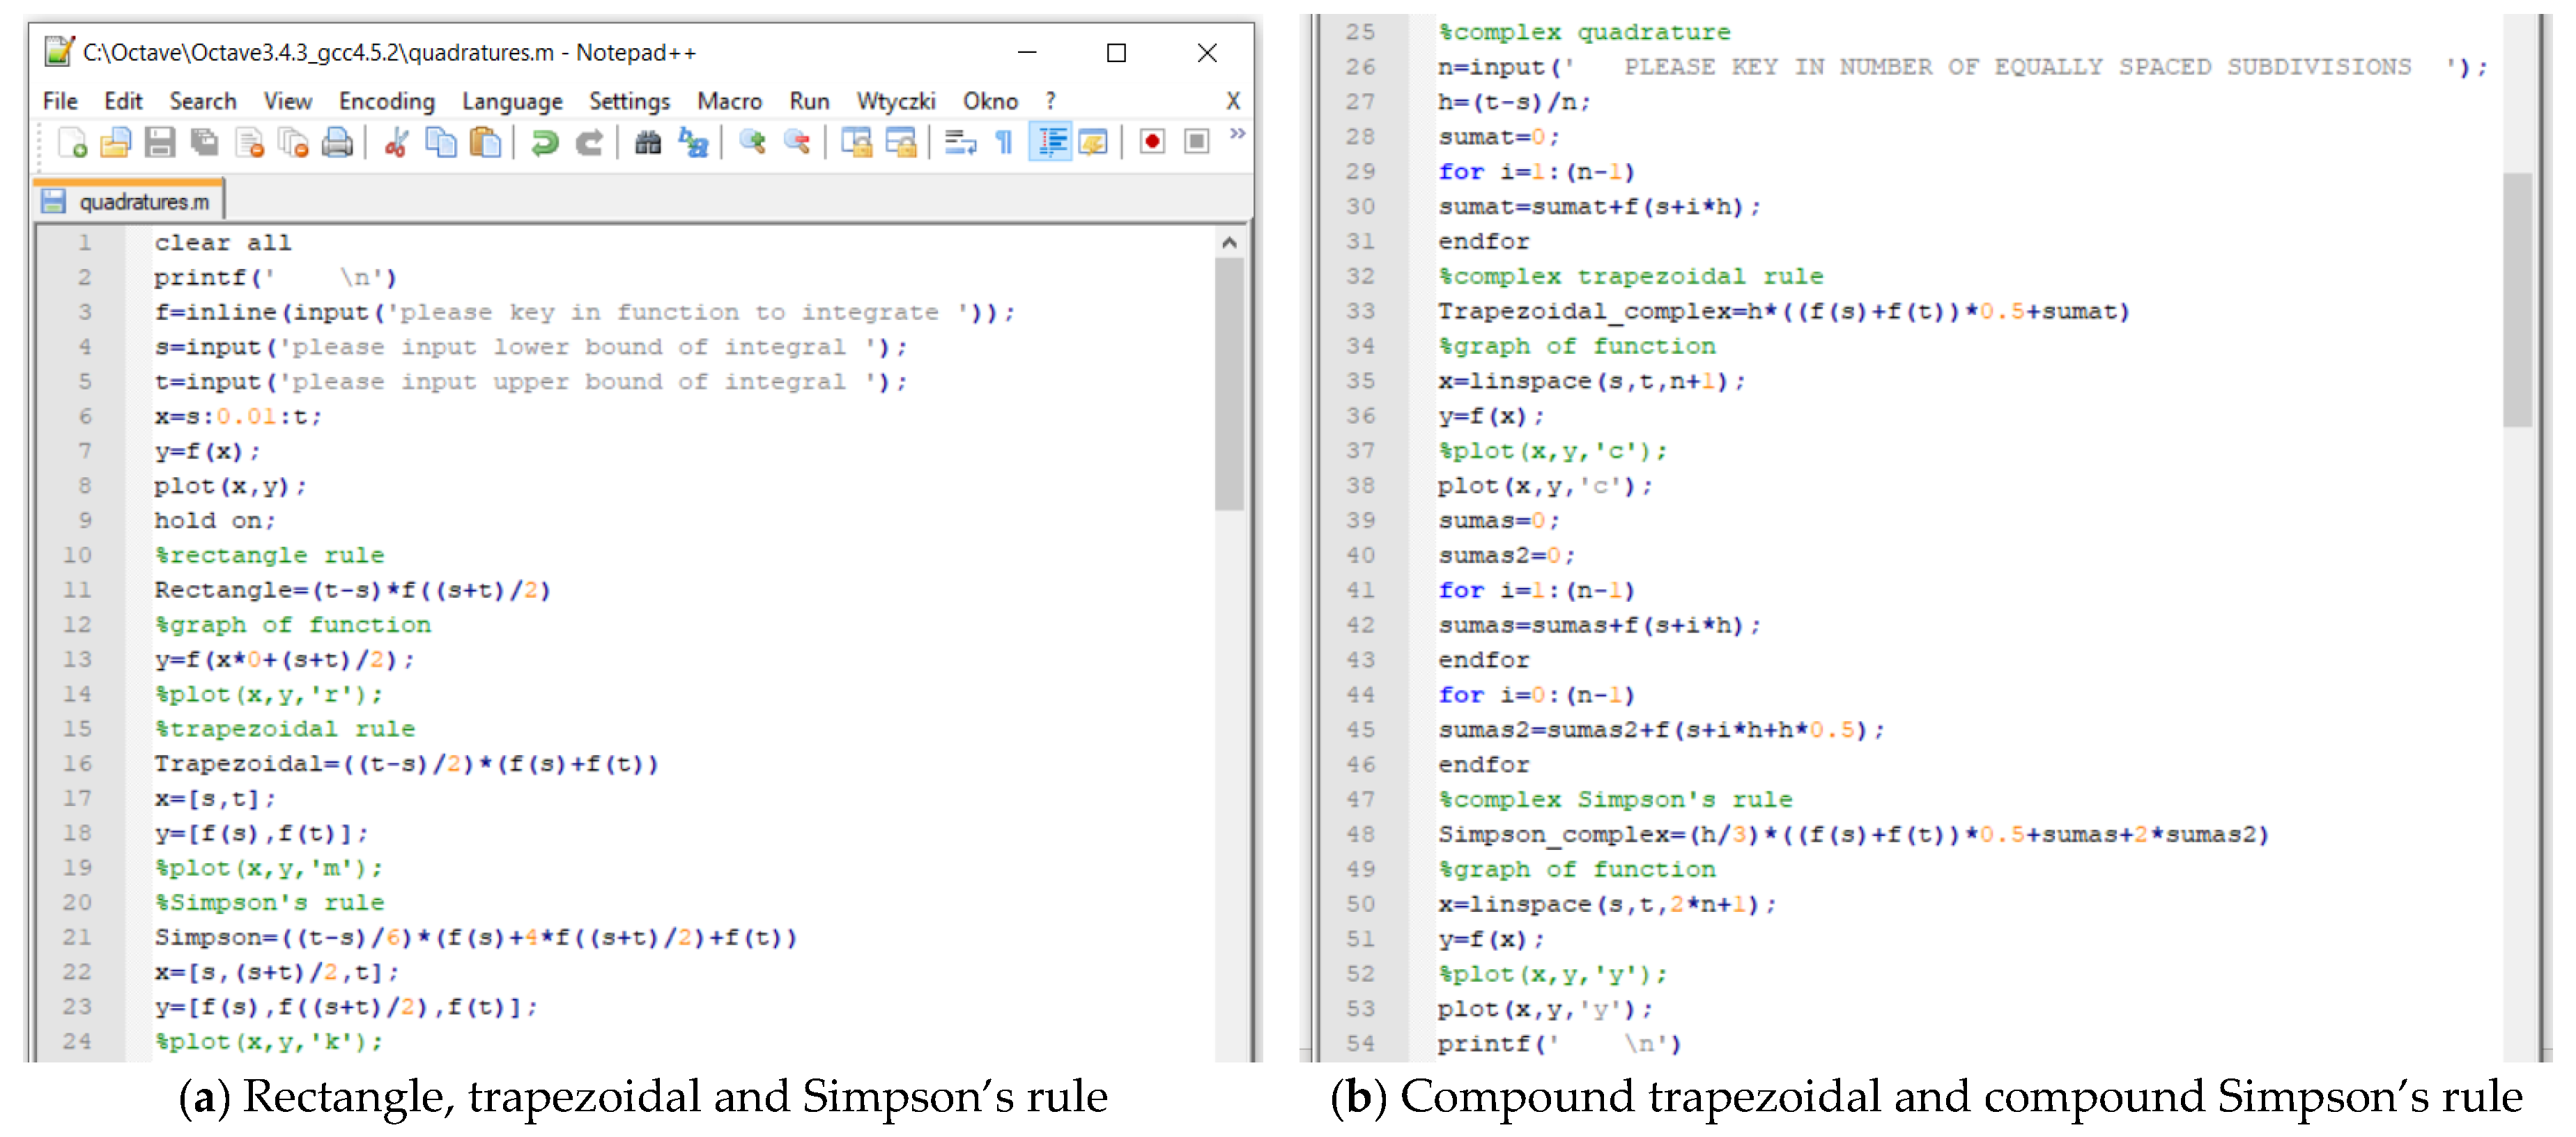
Task: Click the Print toolbar icon
Action: click(x=338, y=143)
